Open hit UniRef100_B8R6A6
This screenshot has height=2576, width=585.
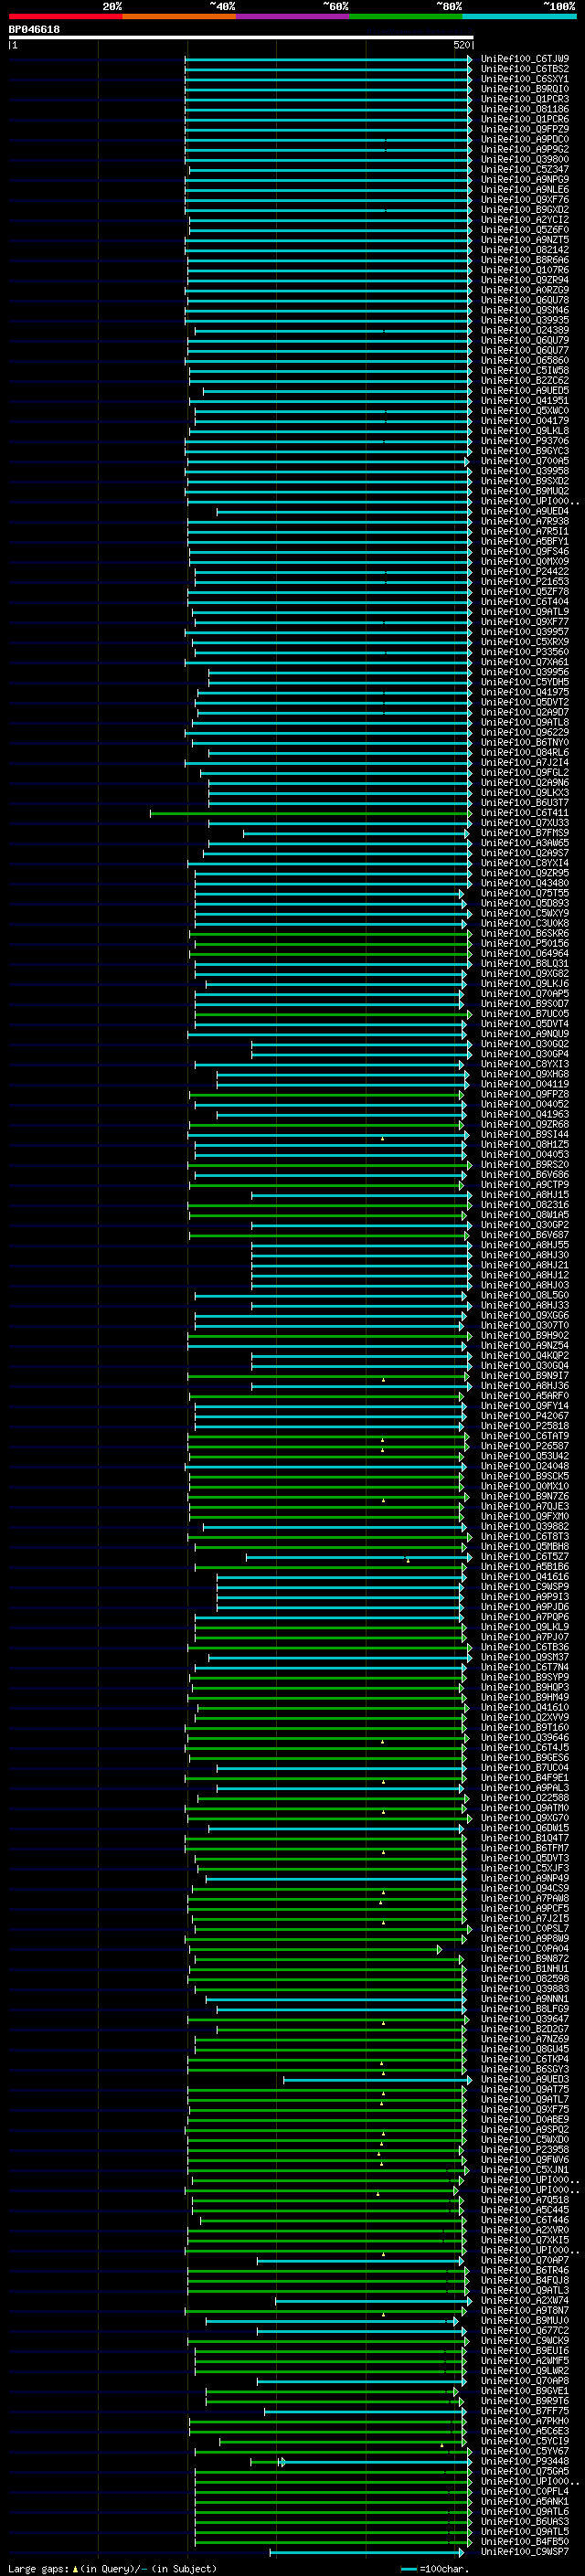(x=525, y=260)
